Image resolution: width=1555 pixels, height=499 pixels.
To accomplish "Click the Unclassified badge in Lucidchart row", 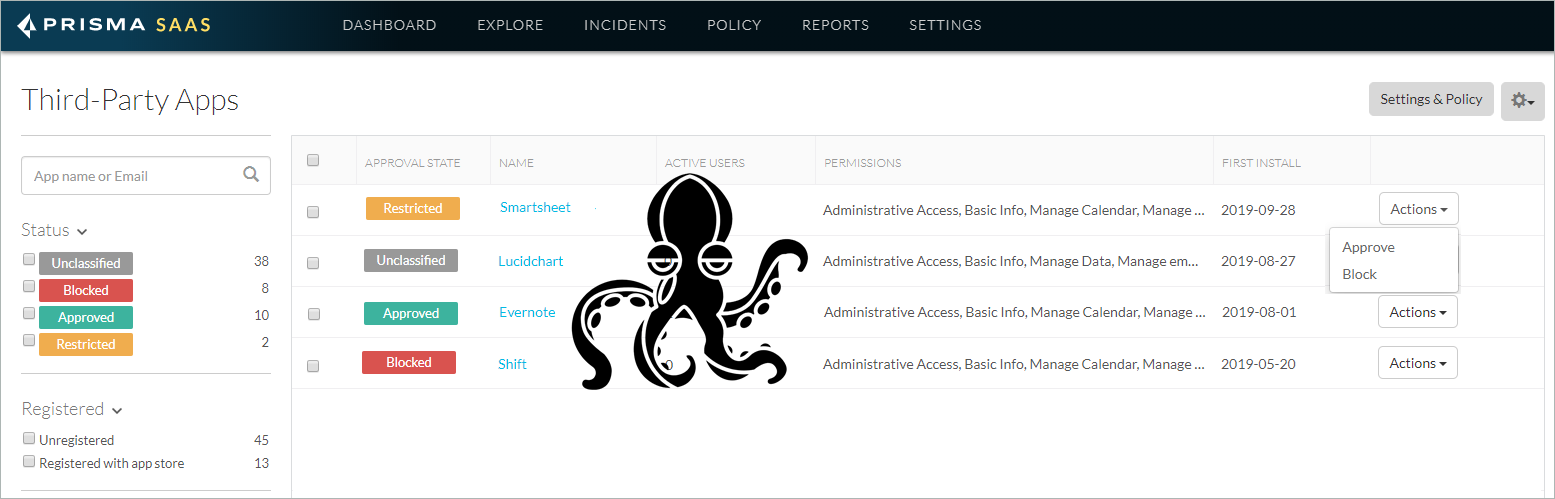I will click(x=410, y=260).
